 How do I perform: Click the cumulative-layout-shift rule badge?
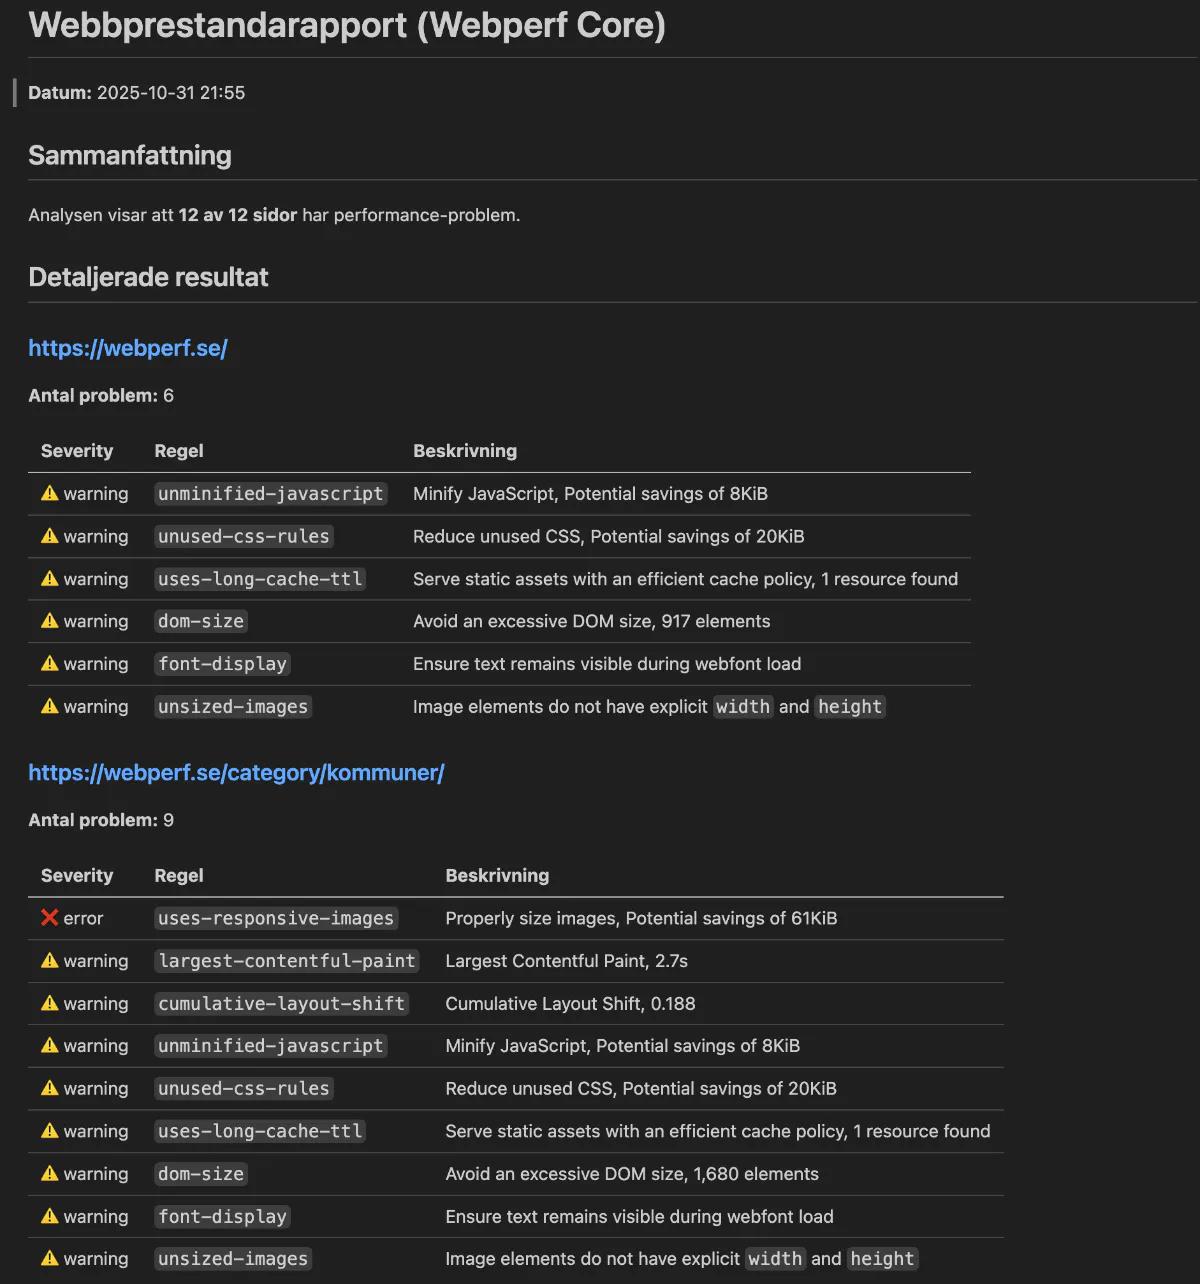tap(281, 1003)
